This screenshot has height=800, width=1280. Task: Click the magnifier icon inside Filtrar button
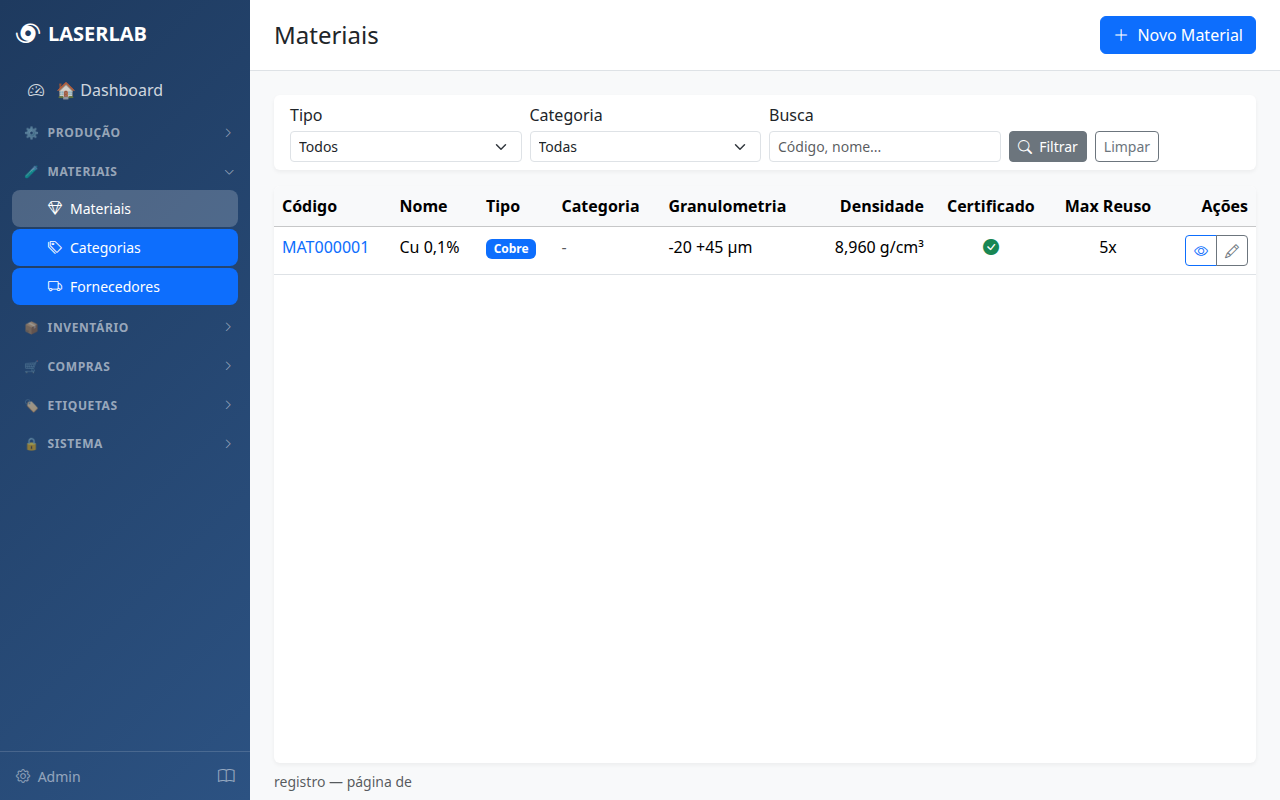click(1027, 146)
